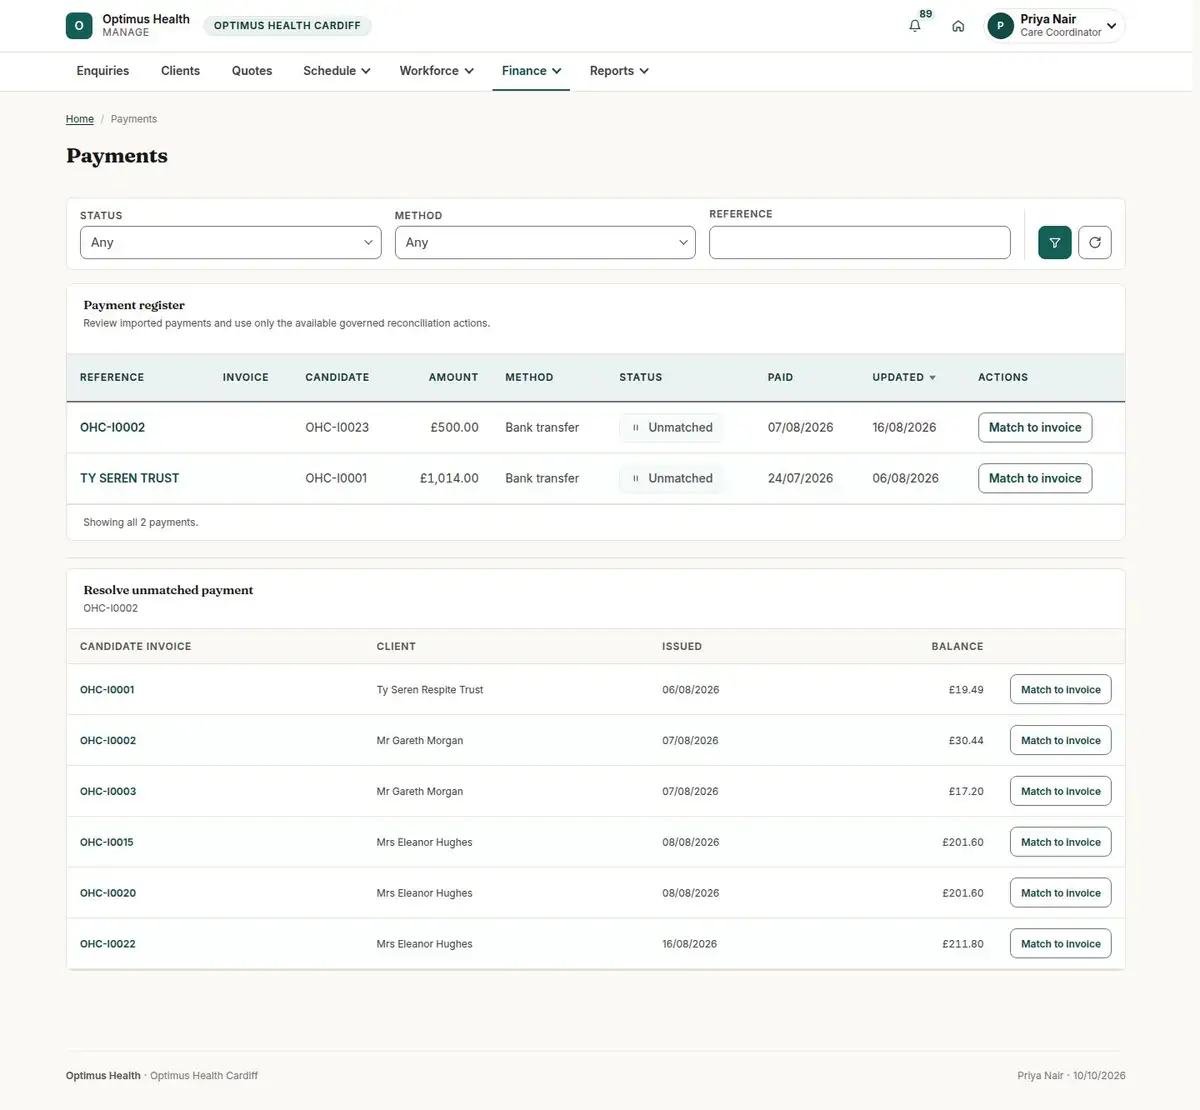The width and height of the screenshot is (1200, 1110).
Task: Open payment reference TY SEREN TRUST
Action: [x=129, y=479]
